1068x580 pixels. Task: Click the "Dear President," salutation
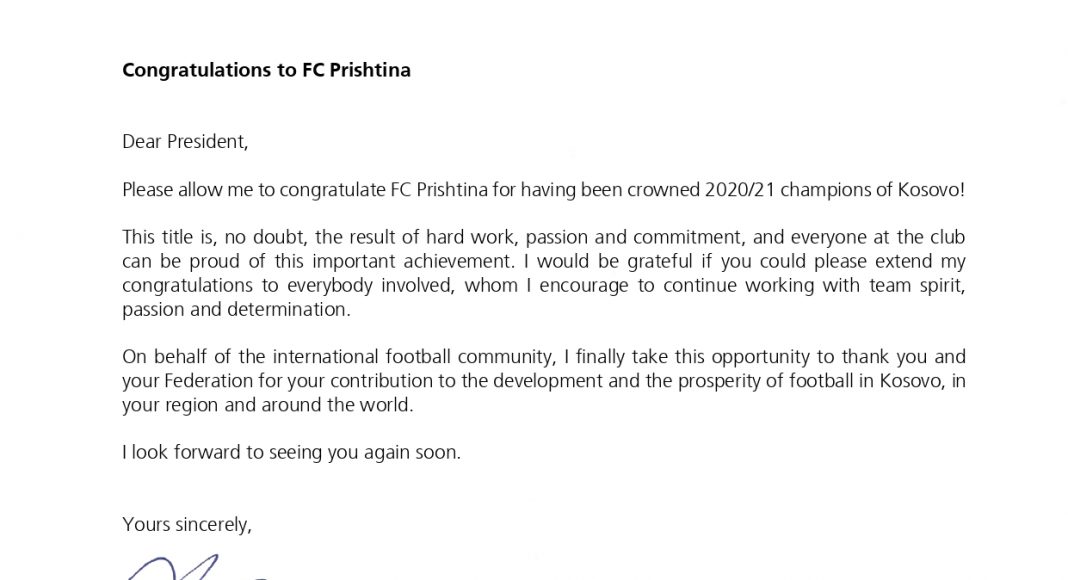[185, 141]
